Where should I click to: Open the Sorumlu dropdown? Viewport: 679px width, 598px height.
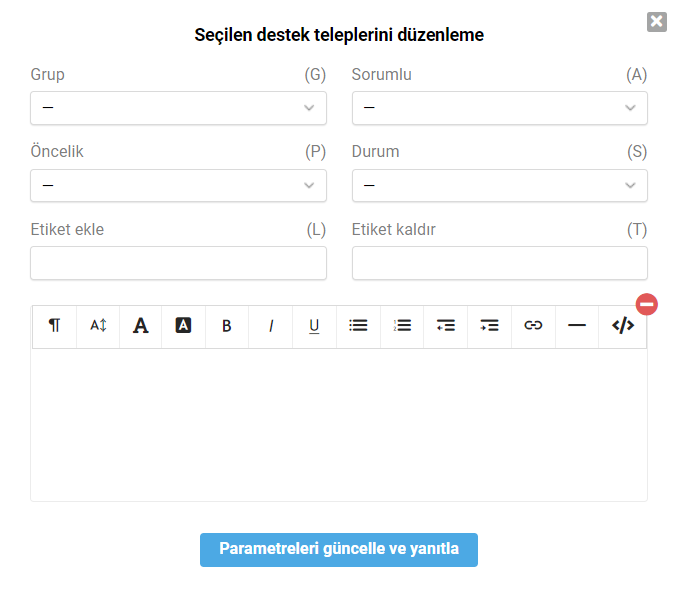pos(500,108)
